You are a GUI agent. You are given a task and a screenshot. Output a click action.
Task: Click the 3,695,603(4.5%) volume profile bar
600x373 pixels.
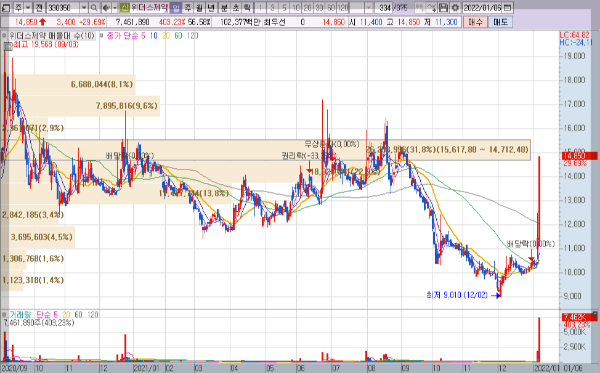click(38, 237)
